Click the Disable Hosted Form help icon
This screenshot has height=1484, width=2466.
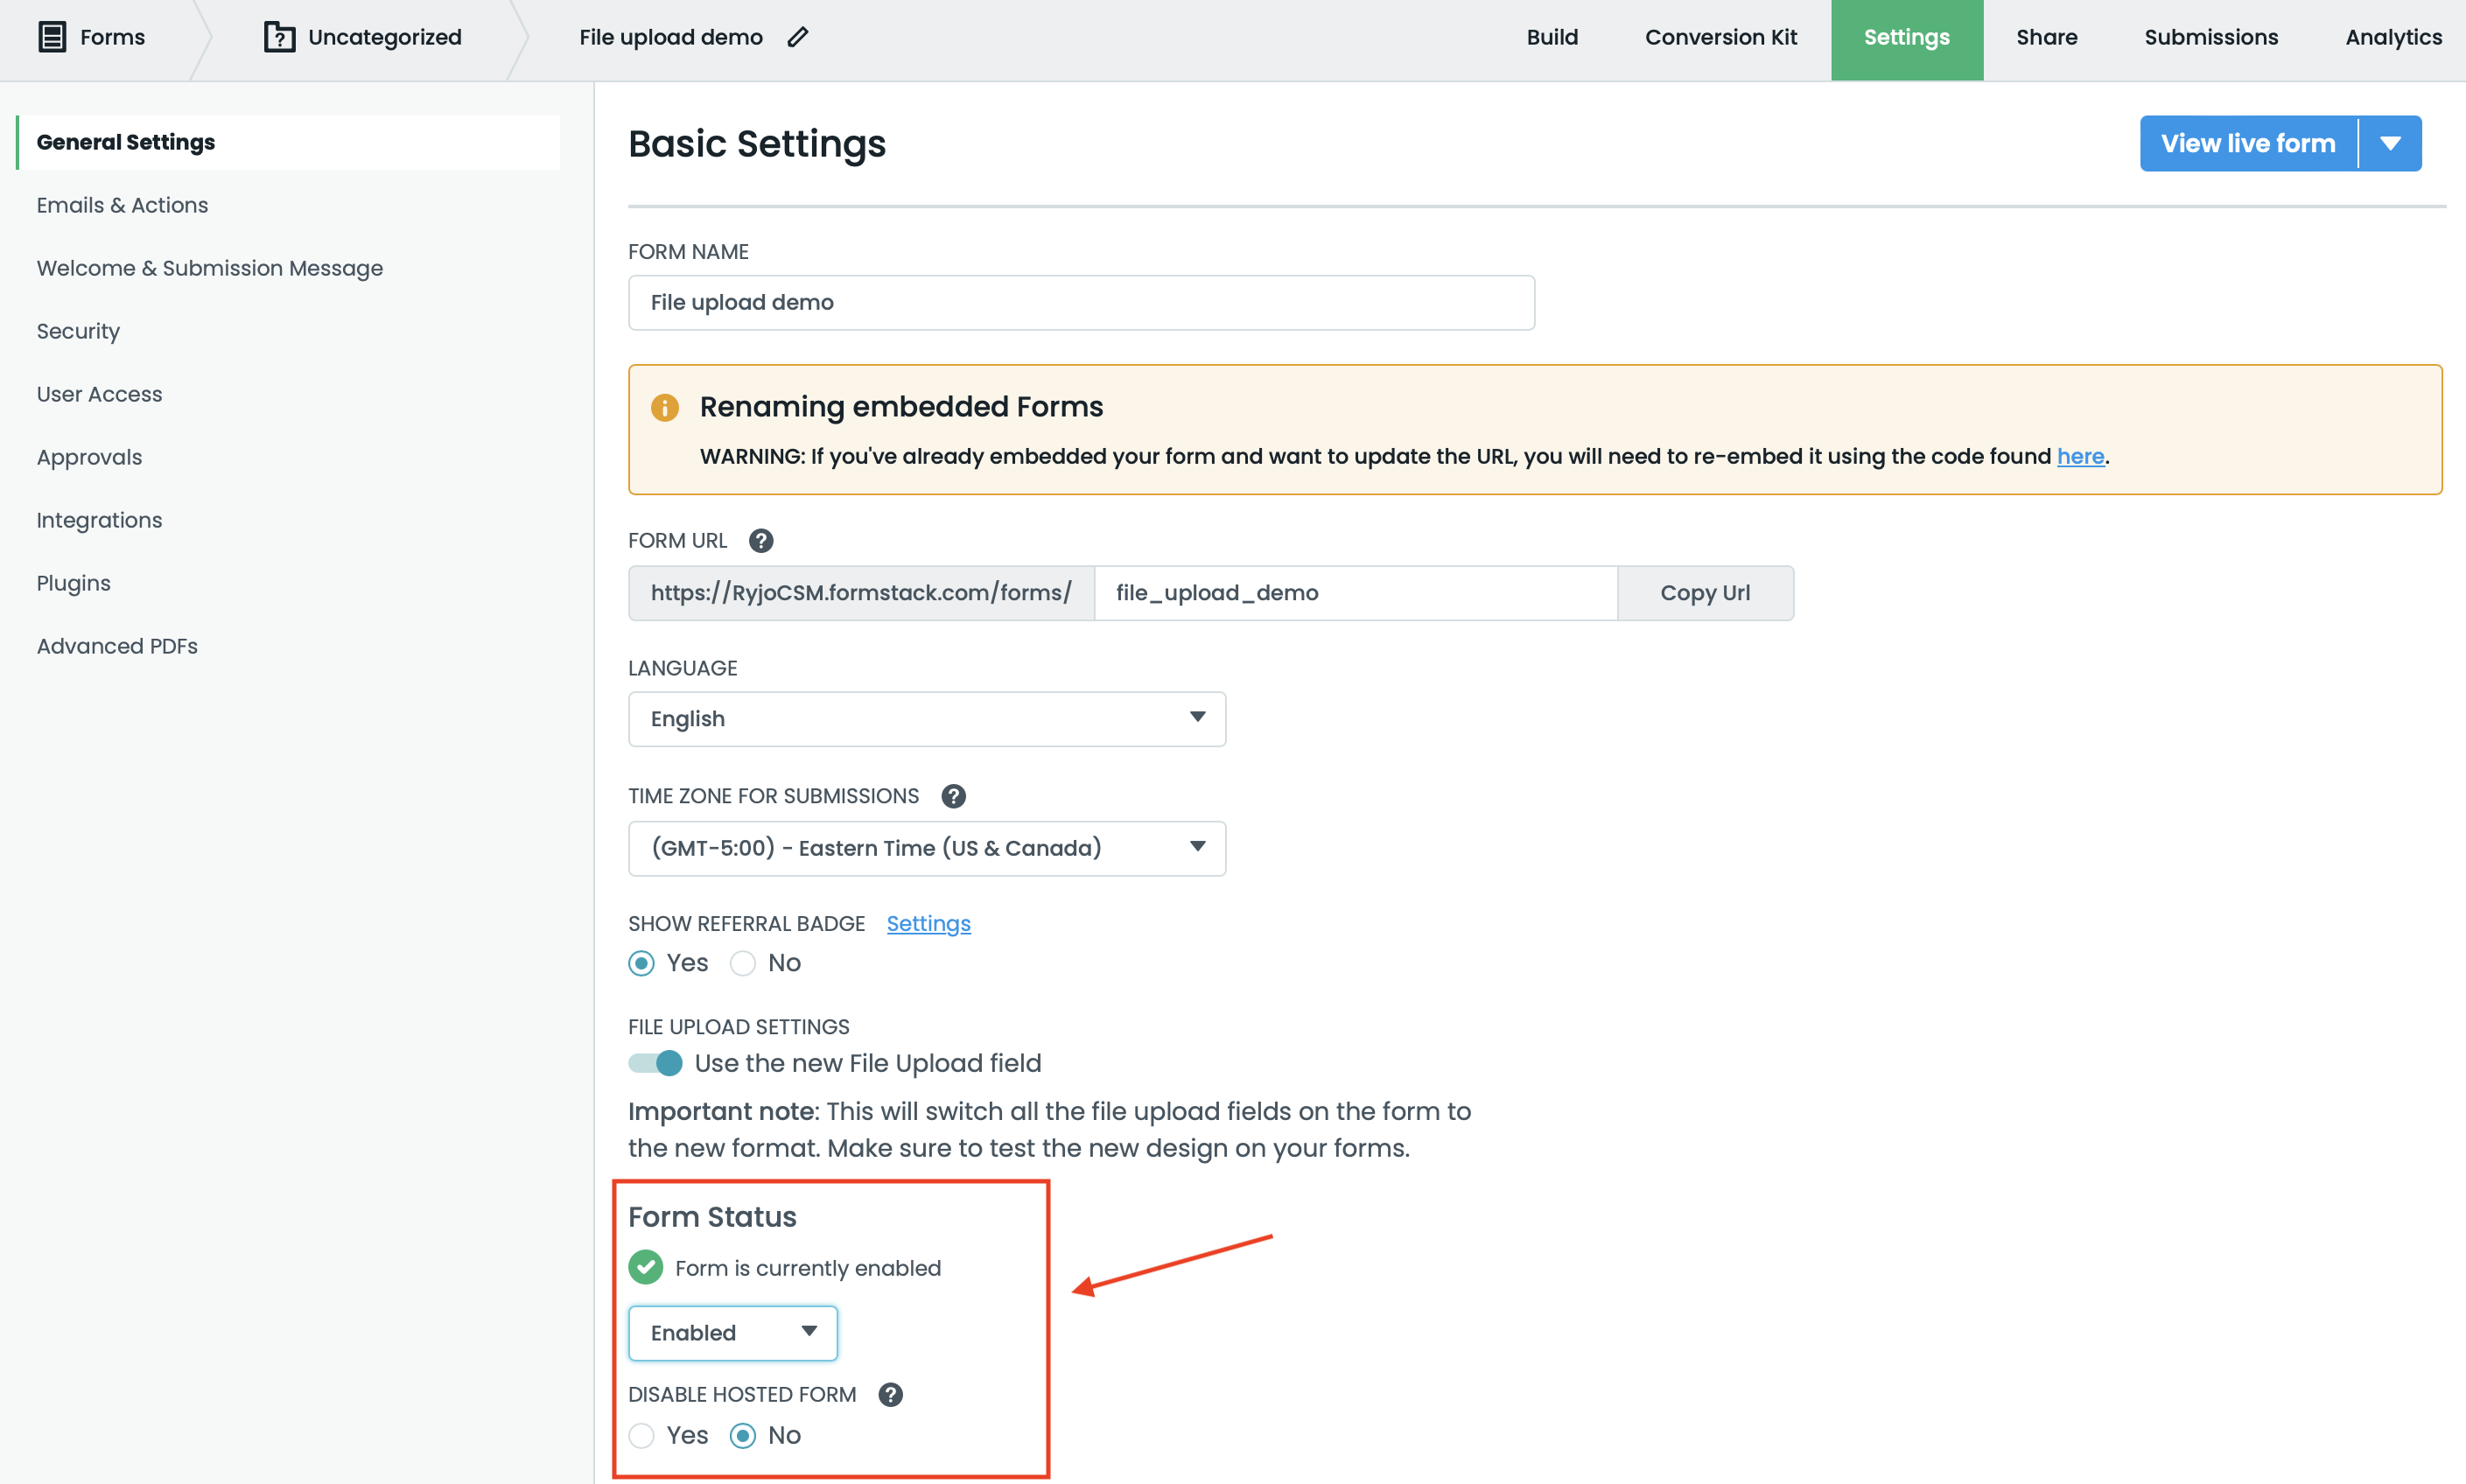click(x=890, y=1394)
